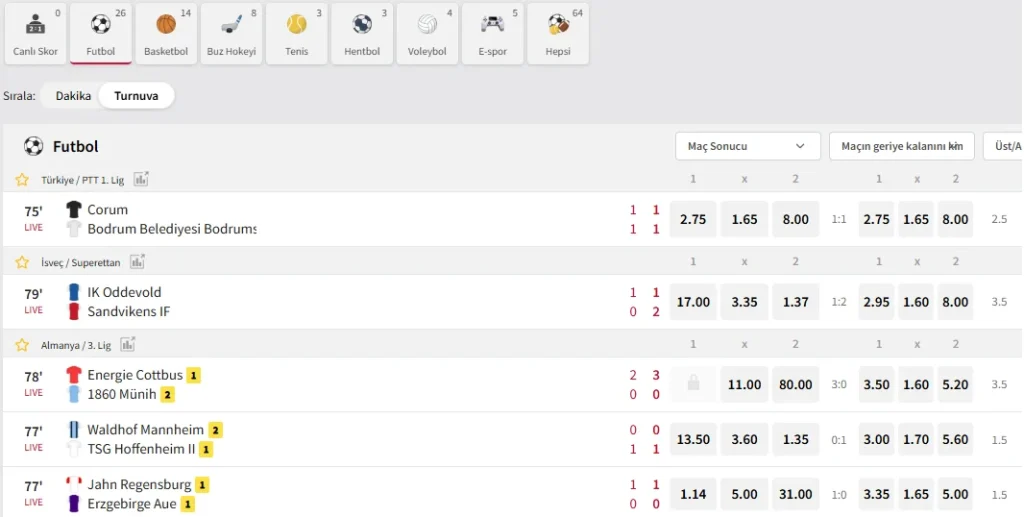Screen dimensions: 1024x517
Task: Click Energie Cottbus yellow card badge
Action: pos(193,375)
